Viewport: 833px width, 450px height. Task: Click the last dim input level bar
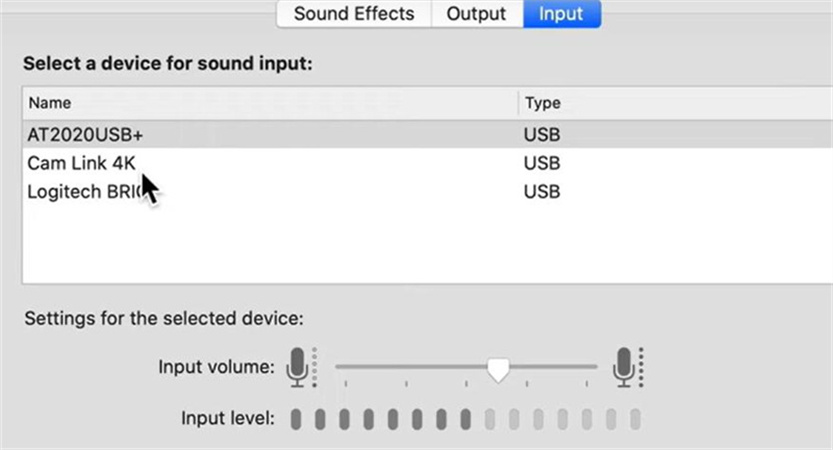click(x=635, y=418)
